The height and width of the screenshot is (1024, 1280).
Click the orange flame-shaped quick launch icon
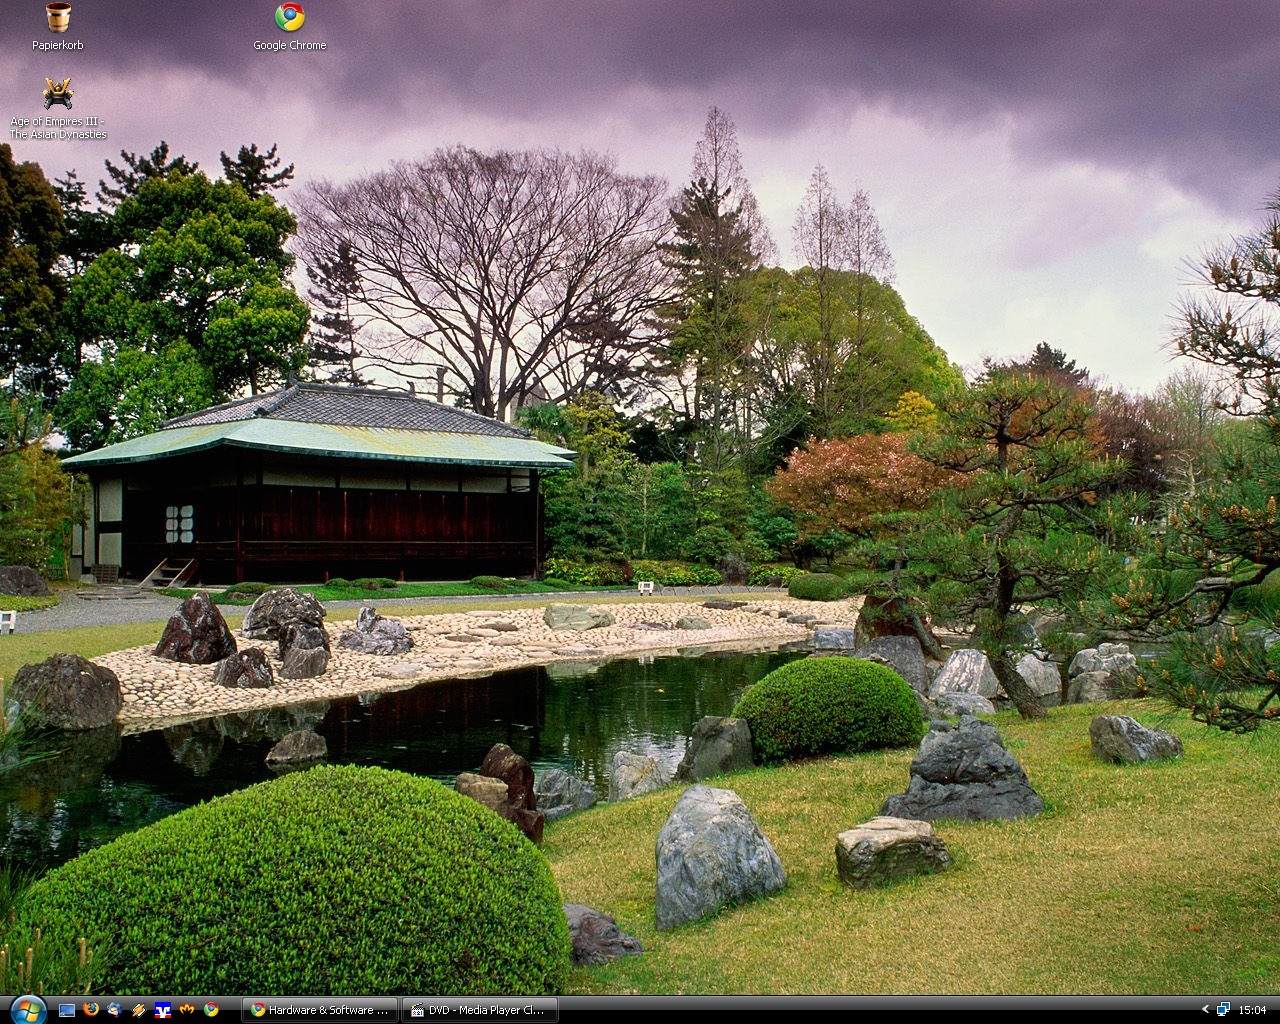187,1010
